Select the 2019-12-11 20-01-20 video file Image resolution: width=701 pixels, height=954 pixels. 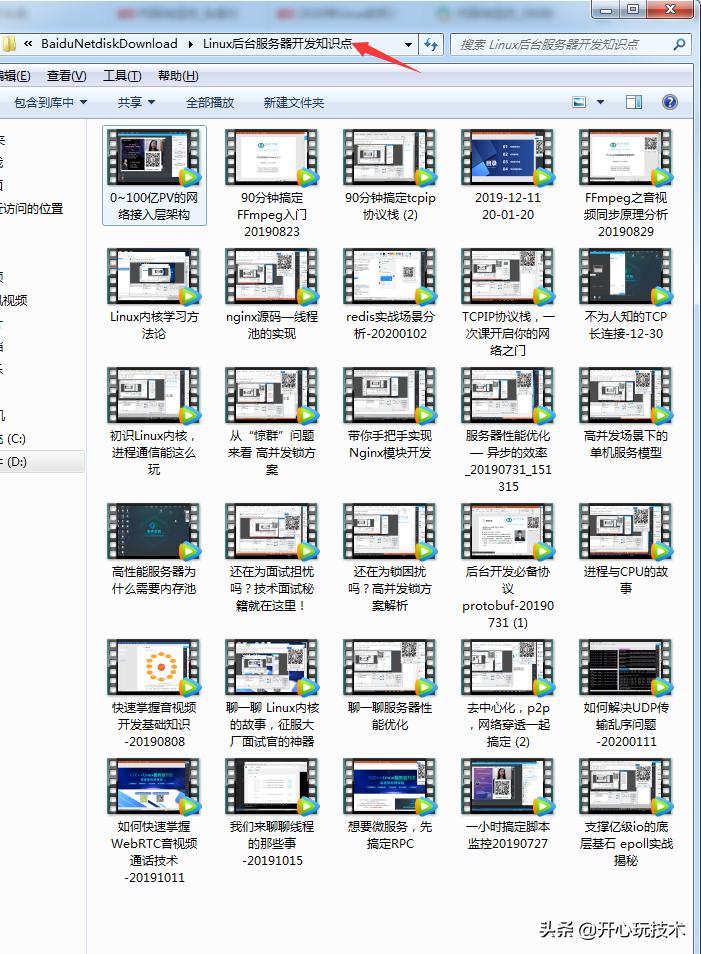508,175
